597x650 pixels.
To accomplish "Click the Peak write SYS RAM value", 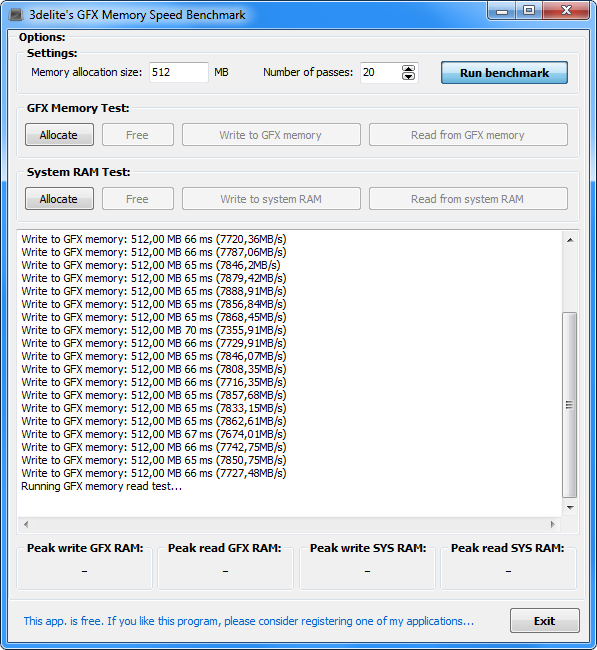I will (x=367, y=572).
